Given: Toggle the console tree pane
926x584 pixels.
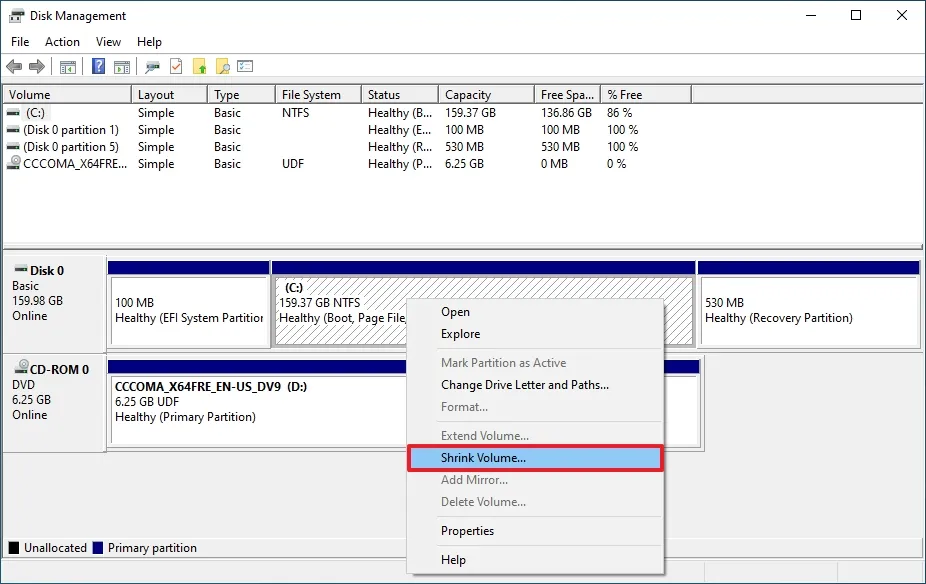Looking at the screenshot, I should click(67, 66).
